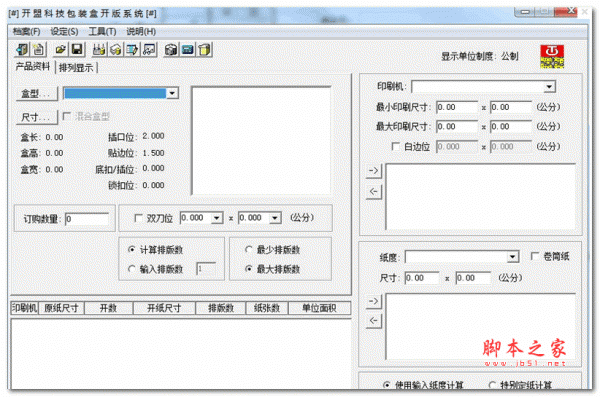Click the 尺寸... button
Image resolution: width=600 pixels, height=397 pixels.
pyautogui.click(x=37, y=117)
